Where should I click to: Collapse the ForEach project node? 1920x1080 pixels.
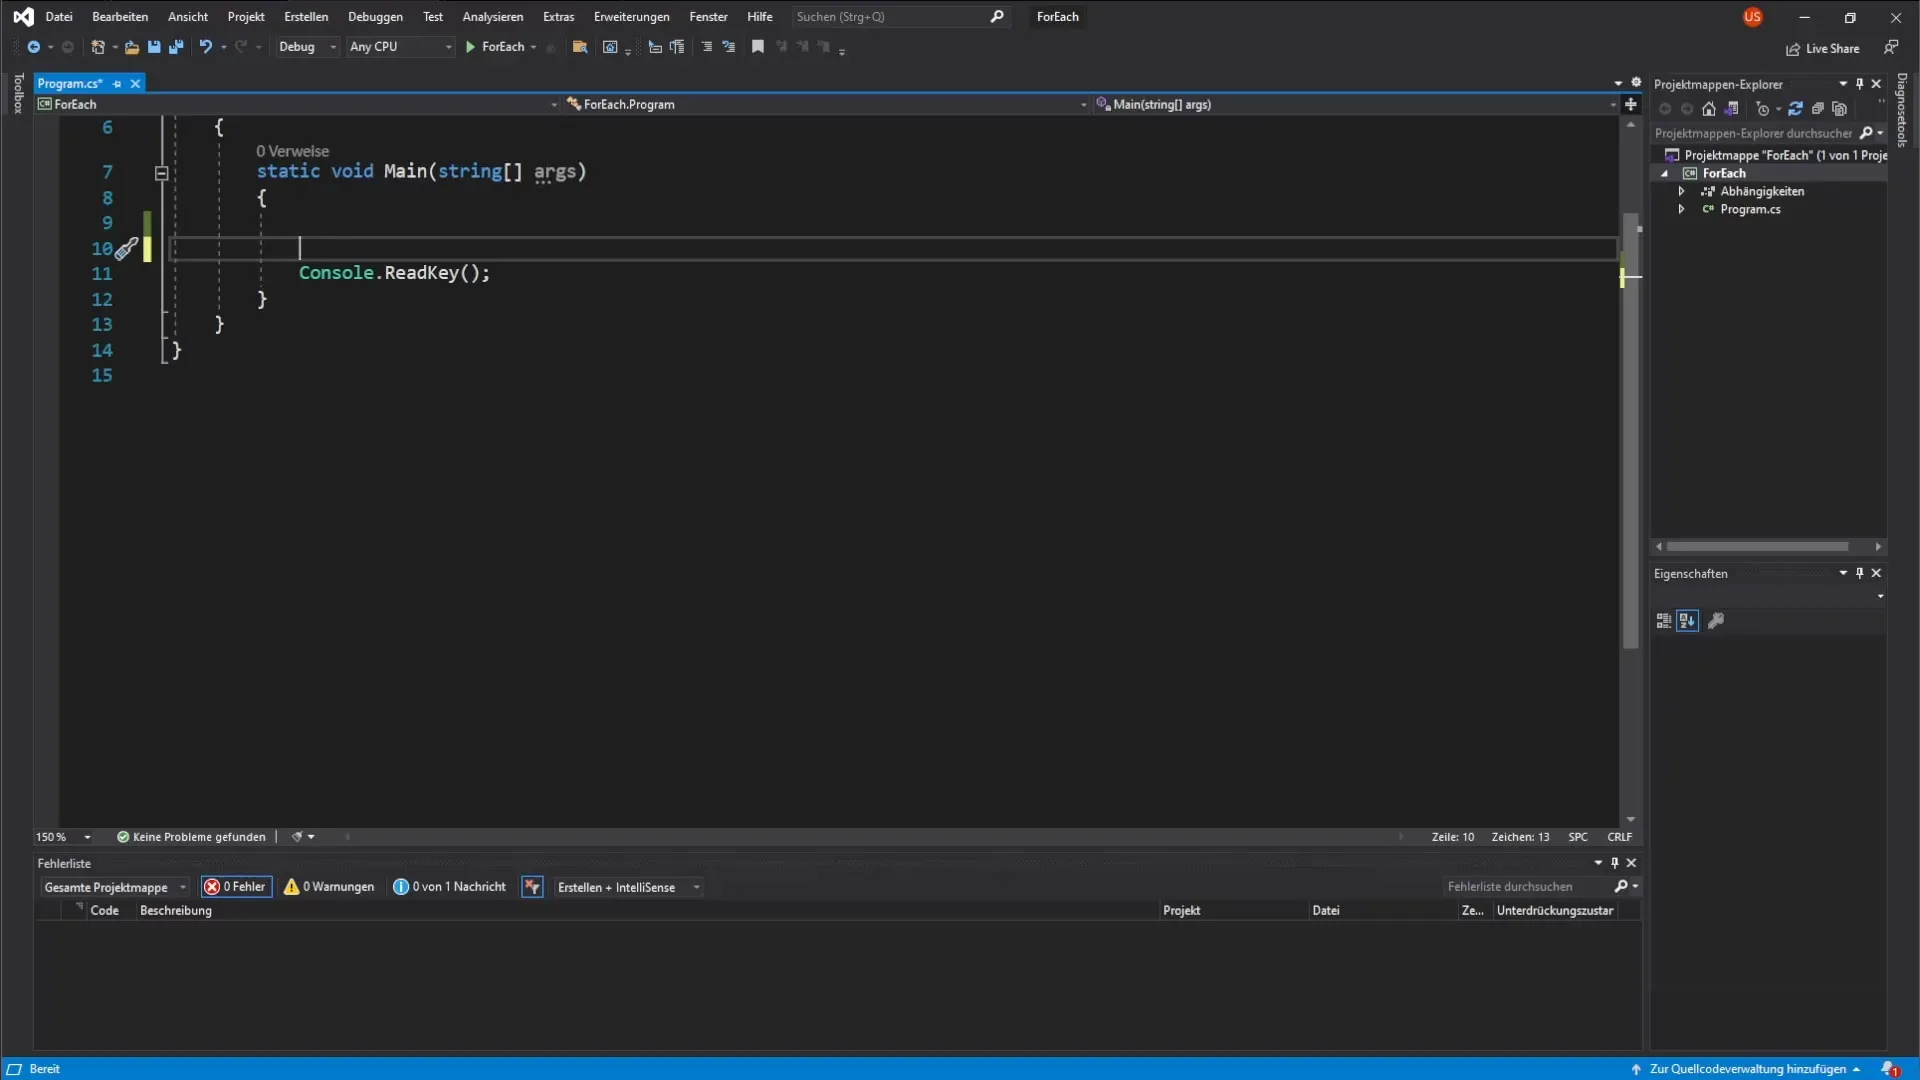click(x=1665, y=173)
